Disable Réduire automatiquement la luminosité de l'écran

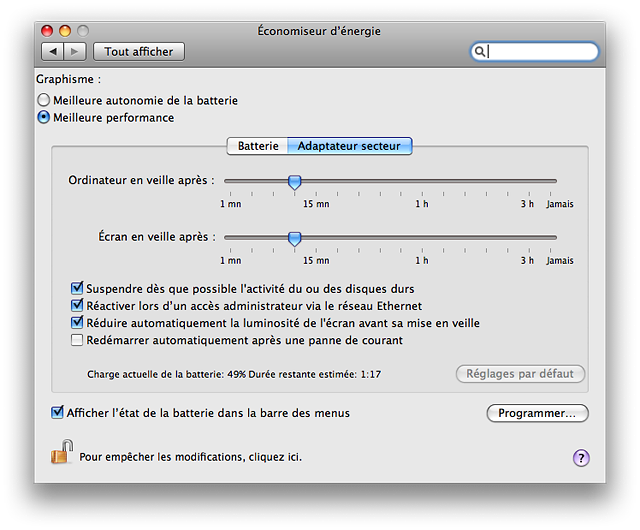tap(77, 323)
